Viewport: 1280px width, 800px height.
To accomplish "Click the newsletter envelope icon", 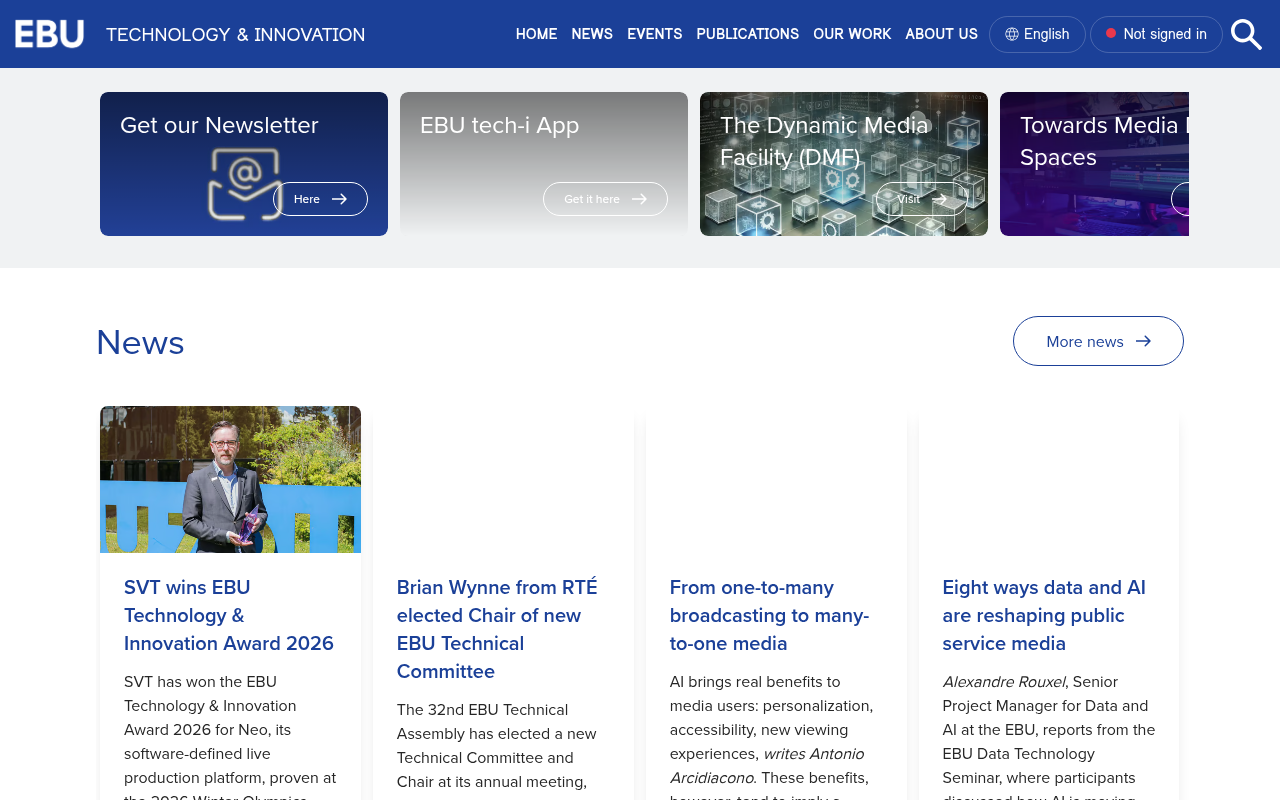I will click(x=244, y=184).
